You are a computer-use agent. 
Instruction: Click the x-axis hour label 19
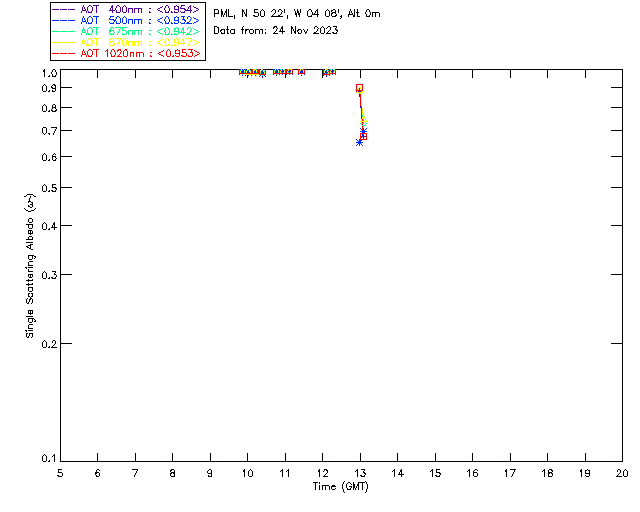(585, 474)
